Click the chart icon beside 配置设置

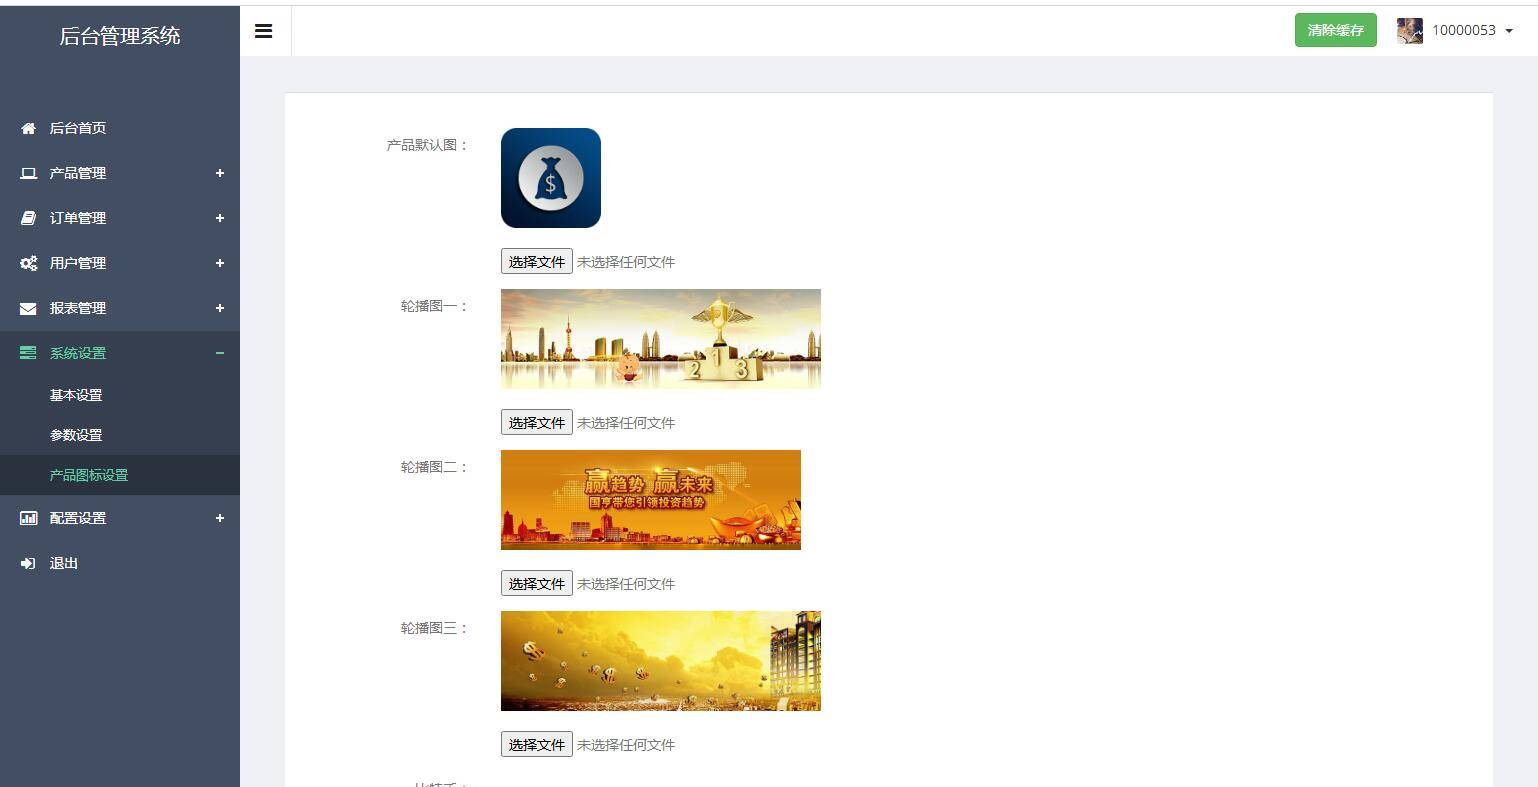(27, 517)
